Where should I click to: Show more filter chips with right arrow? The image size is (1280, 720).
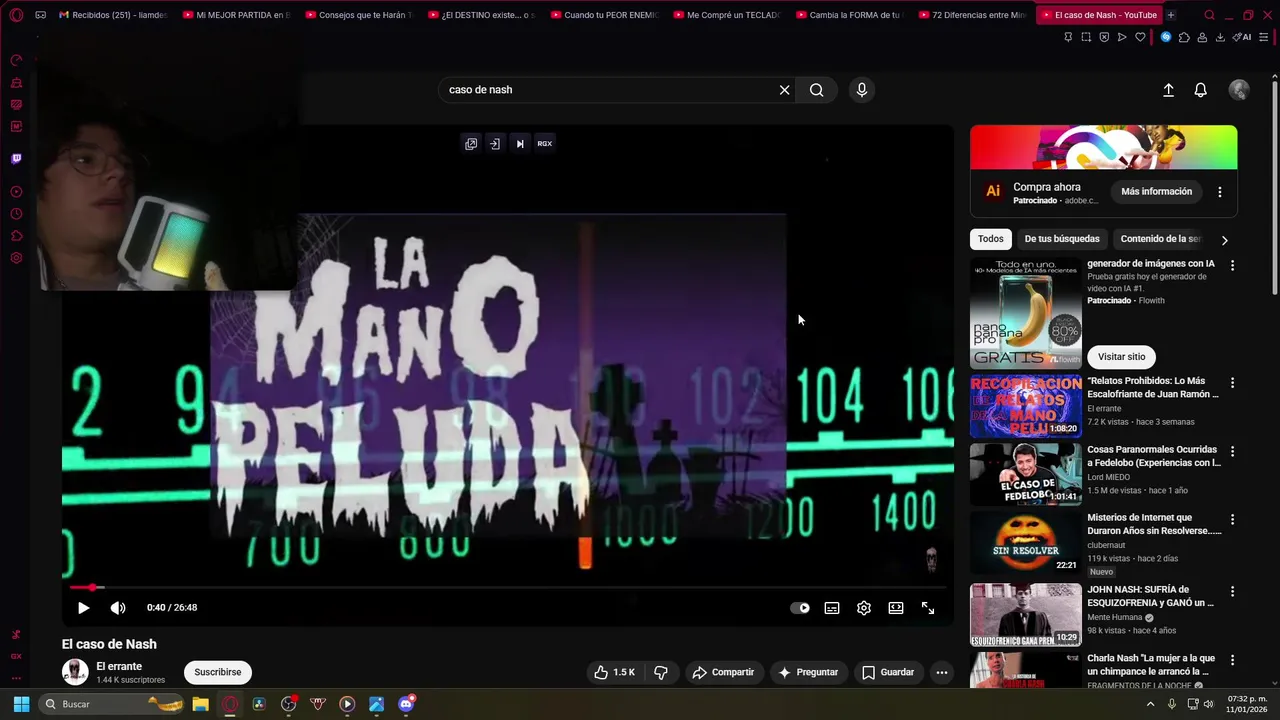click(x=1224, y=240)
